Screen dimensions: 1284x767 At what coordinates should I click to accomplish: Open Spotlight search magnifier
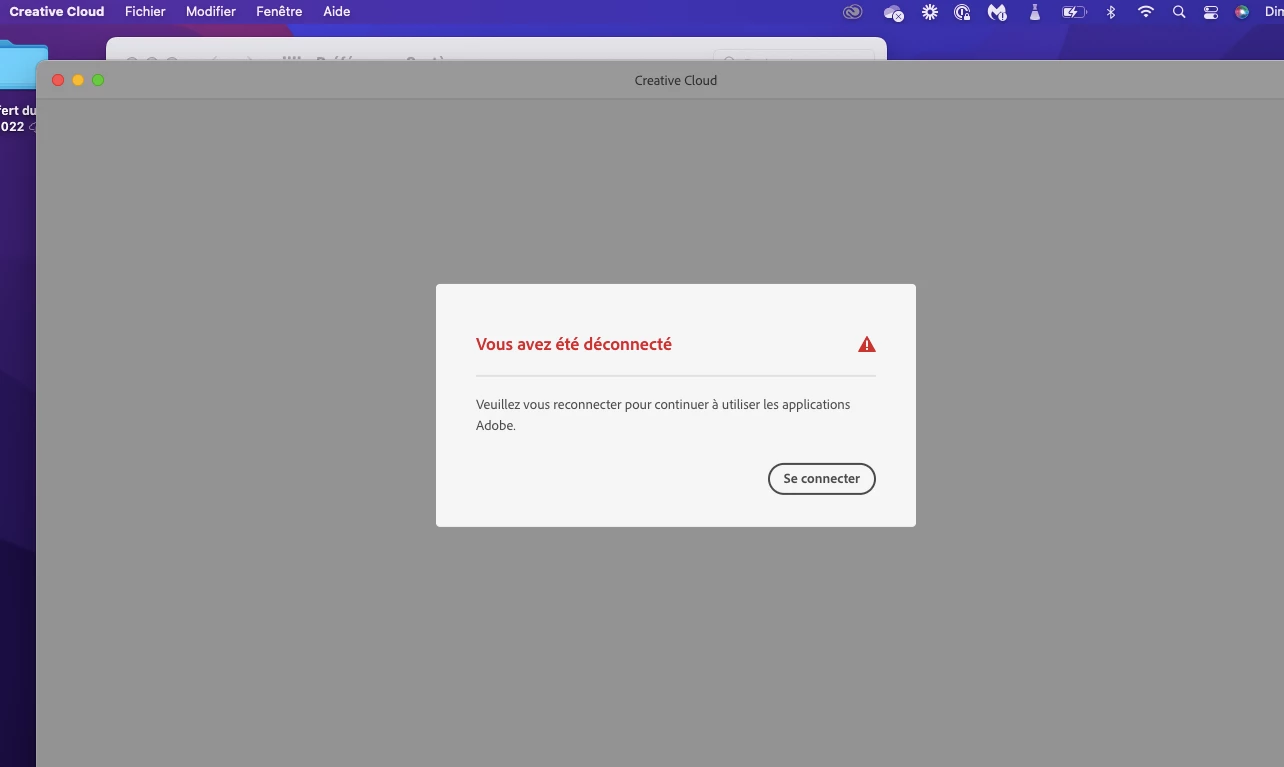point(1179,12)
